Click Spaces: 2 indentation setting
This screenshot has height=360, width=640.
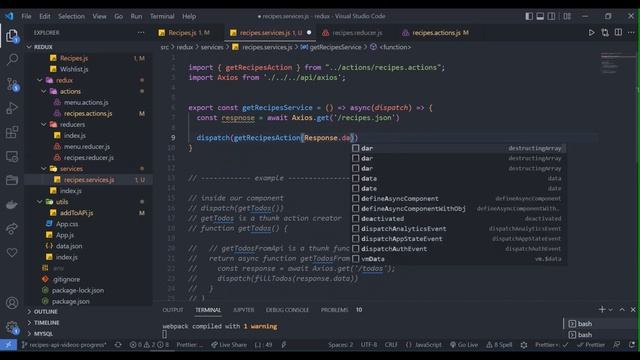(340, 345)
